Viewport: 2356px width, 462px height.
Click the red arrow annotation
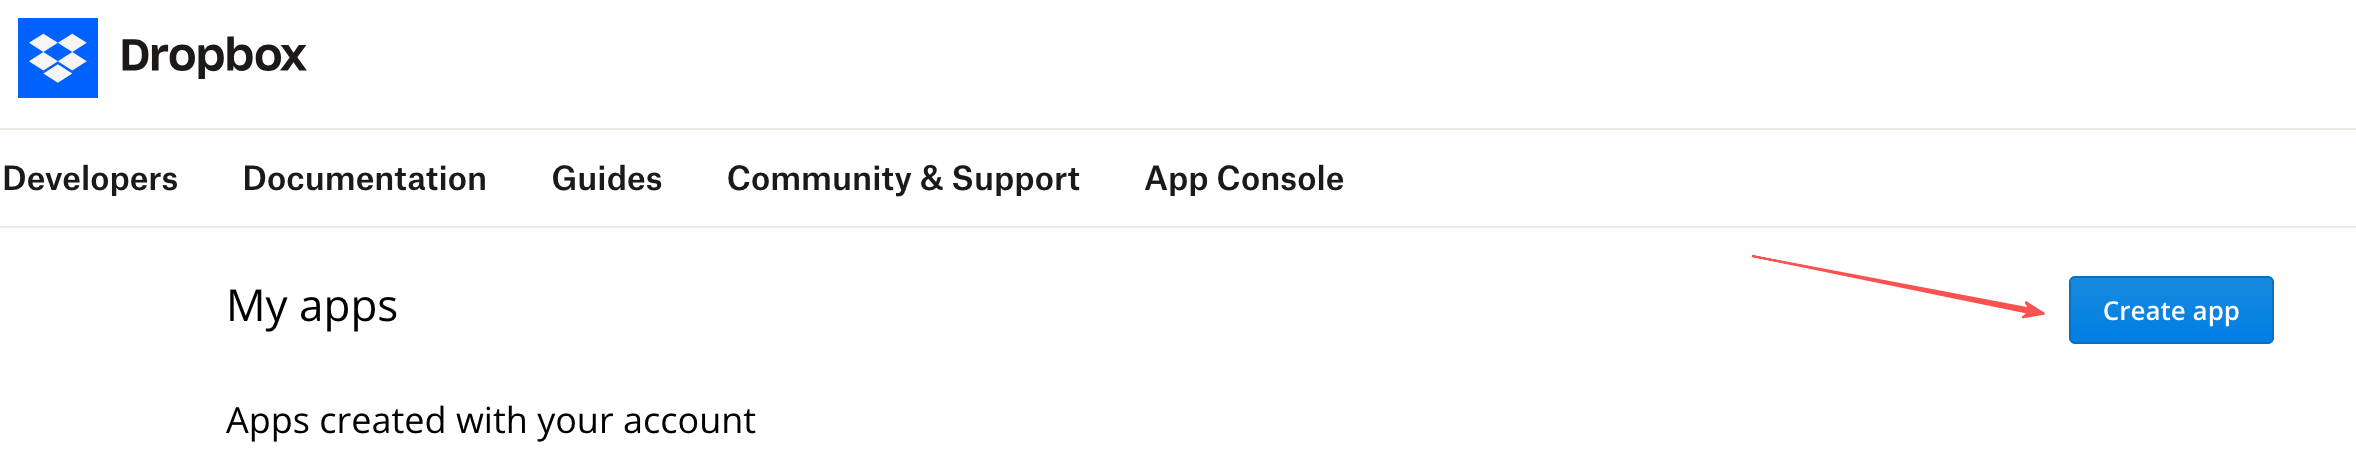(1898, 285)
